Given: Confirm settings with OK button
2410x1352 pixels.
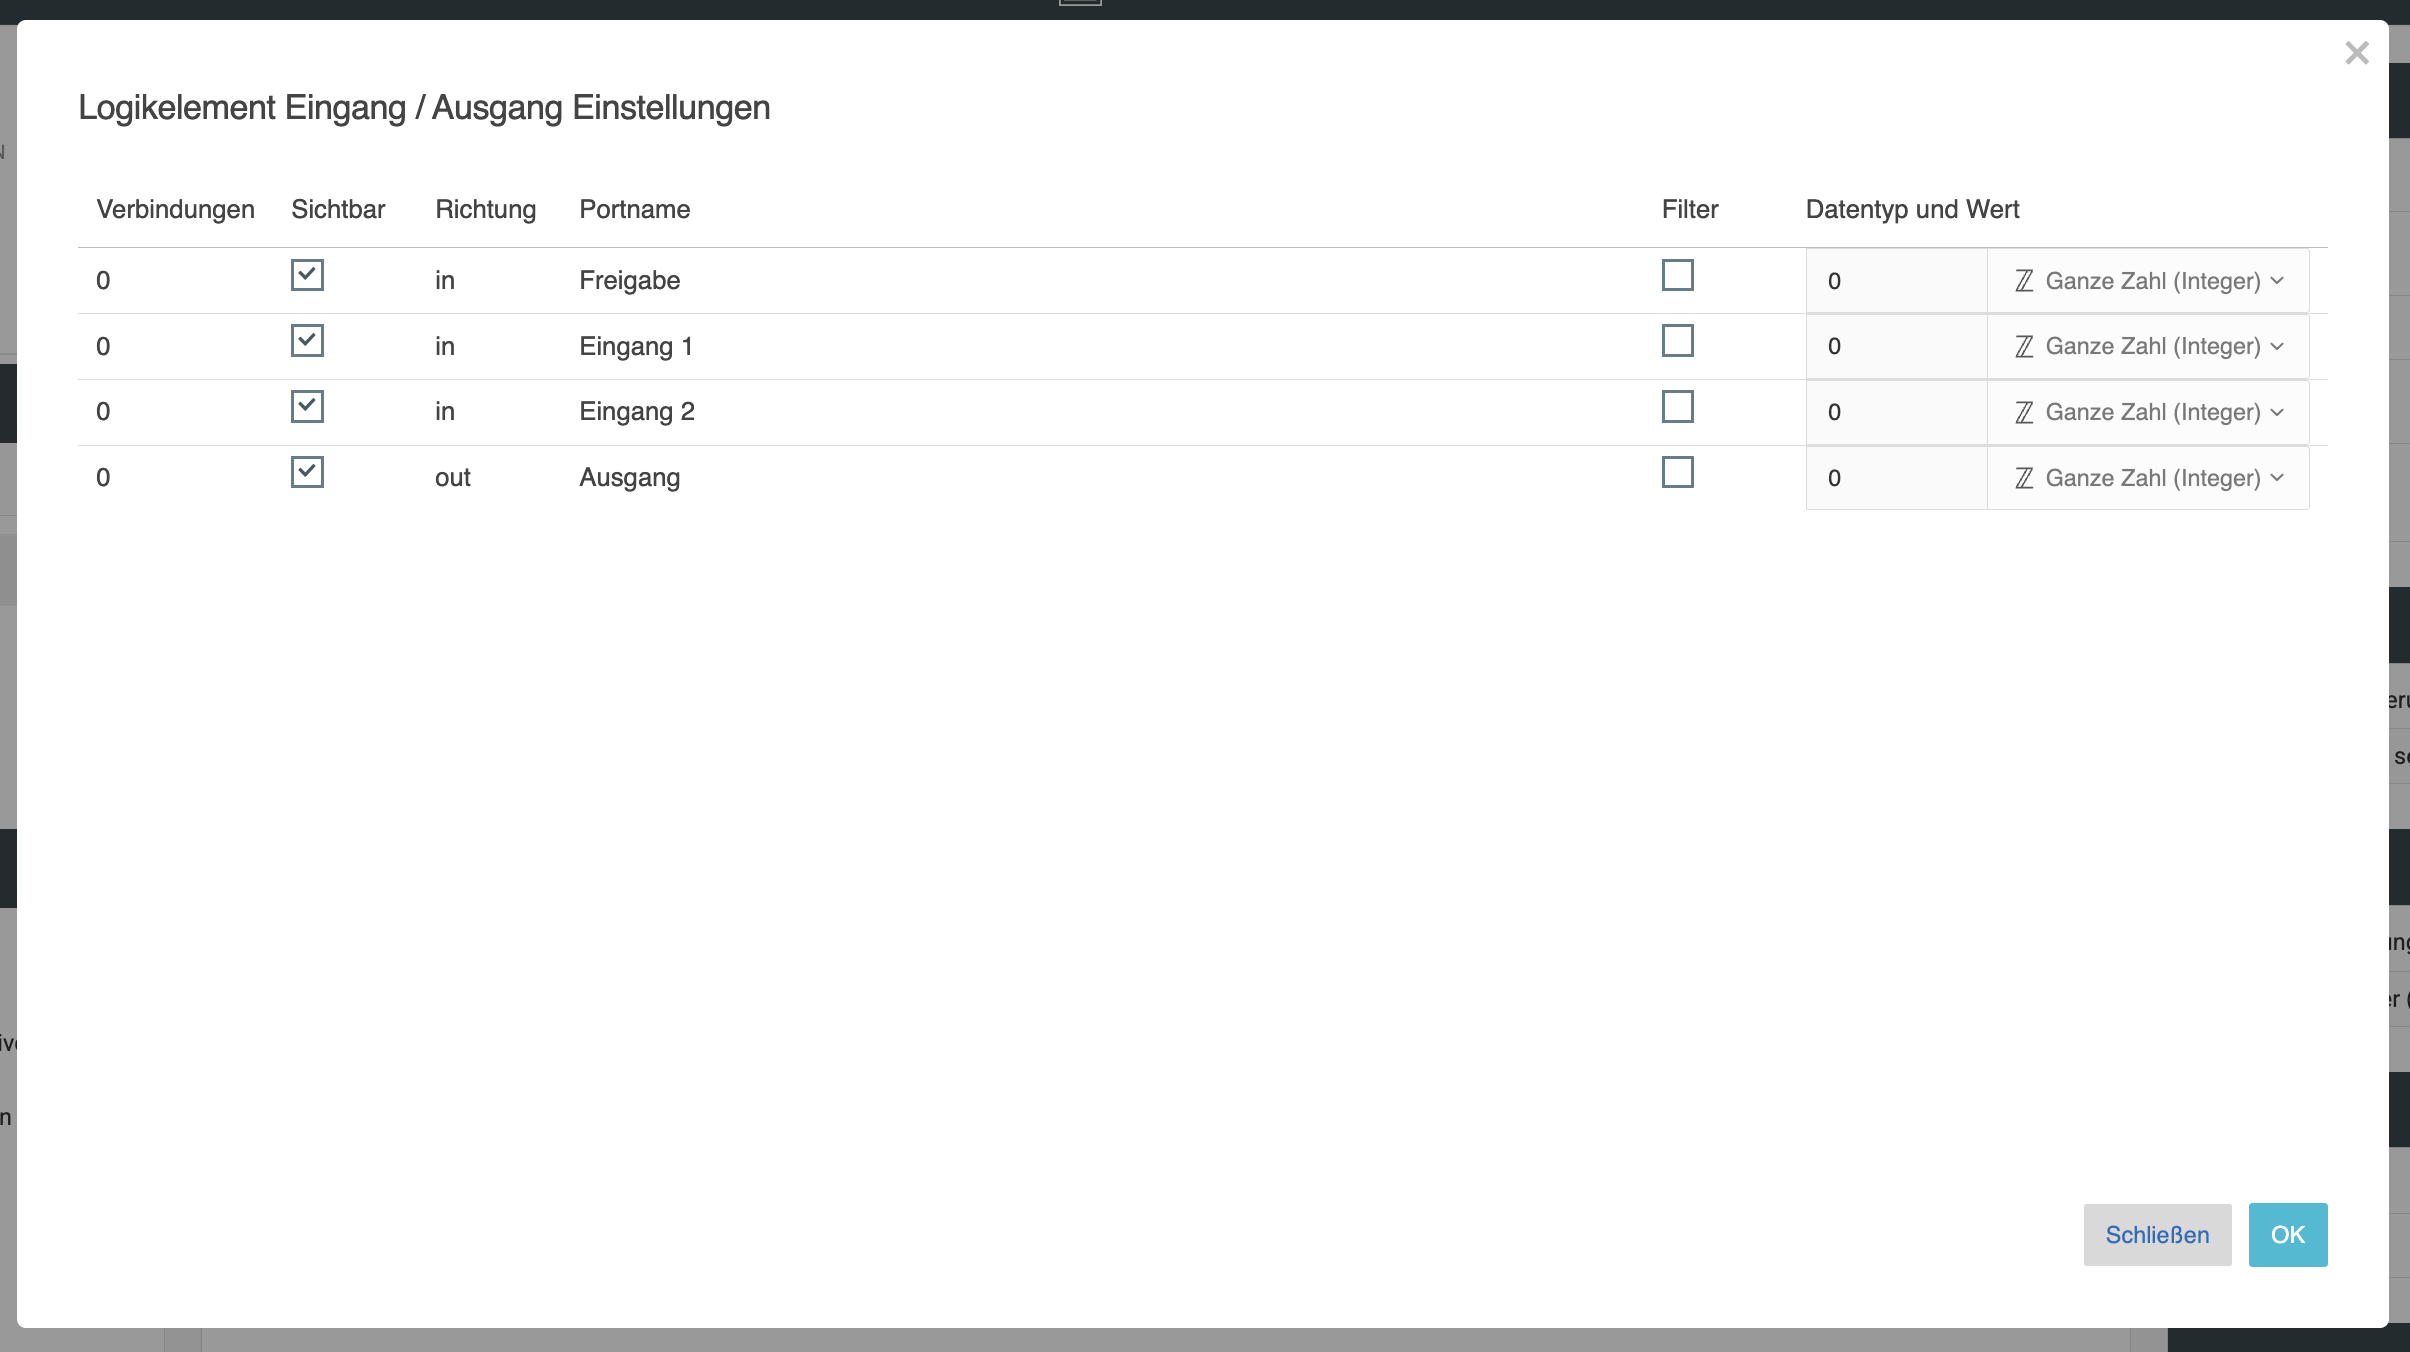Looking at the screenshot, I should click(2287, 1235).
